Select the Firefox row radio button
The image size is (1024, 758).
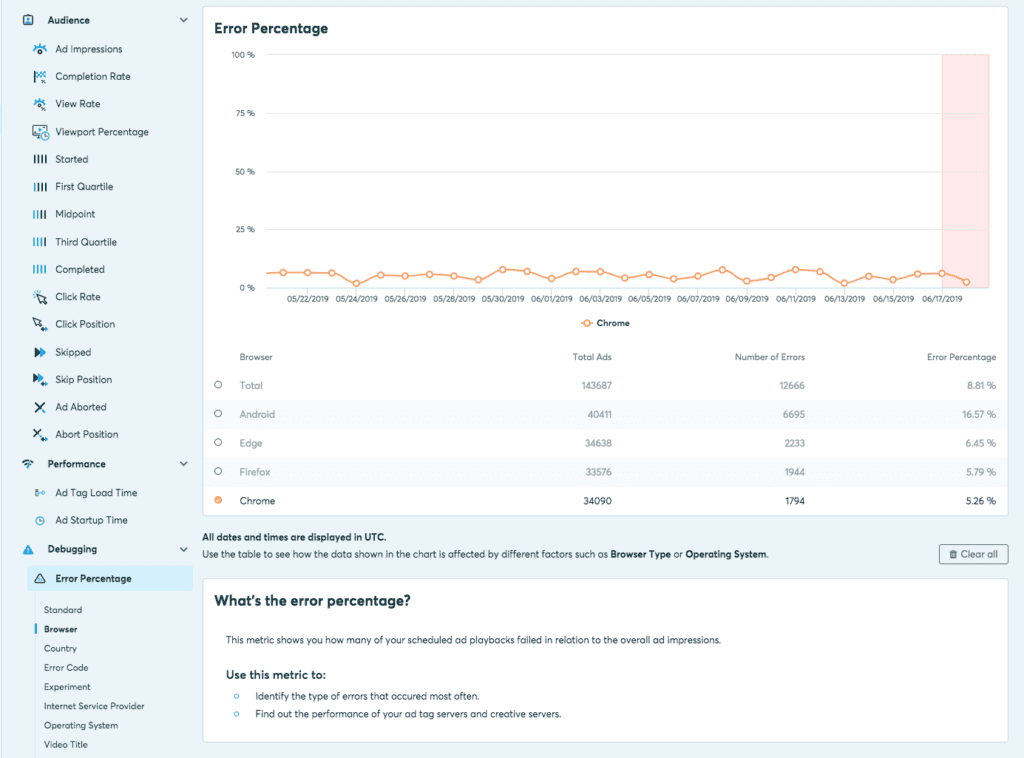pyautogui.click(x=218, y=471)
